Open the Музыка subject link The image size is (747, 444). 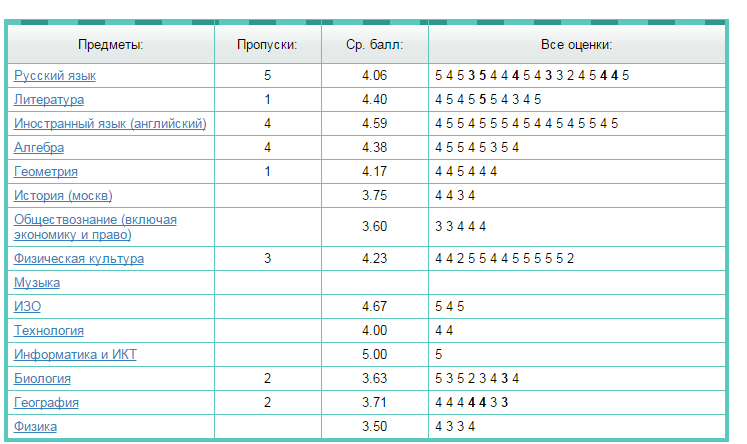click(37, 283)
